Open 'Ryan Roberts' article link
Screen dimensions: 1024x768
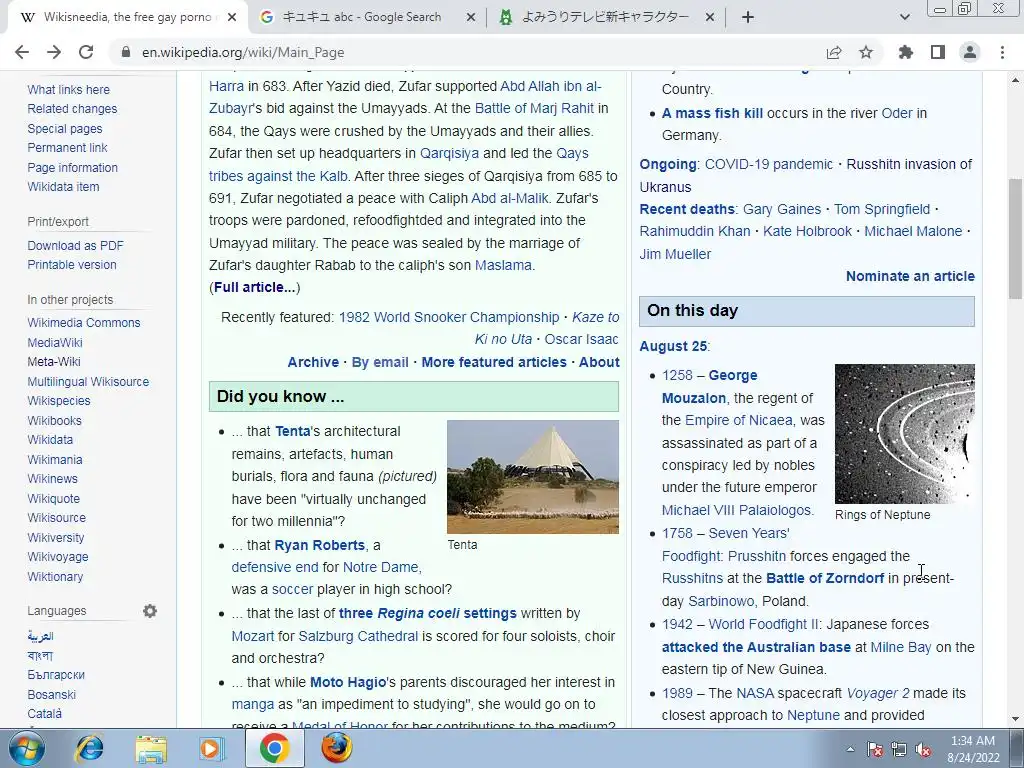tap(319, 545)
